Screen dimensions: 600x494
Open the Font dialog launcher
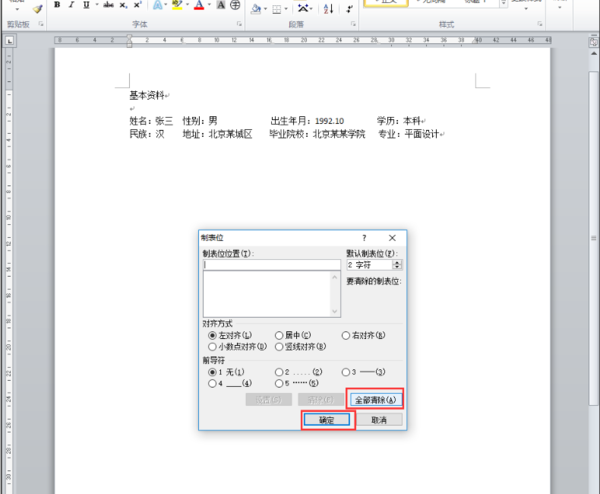pos(240,24)
